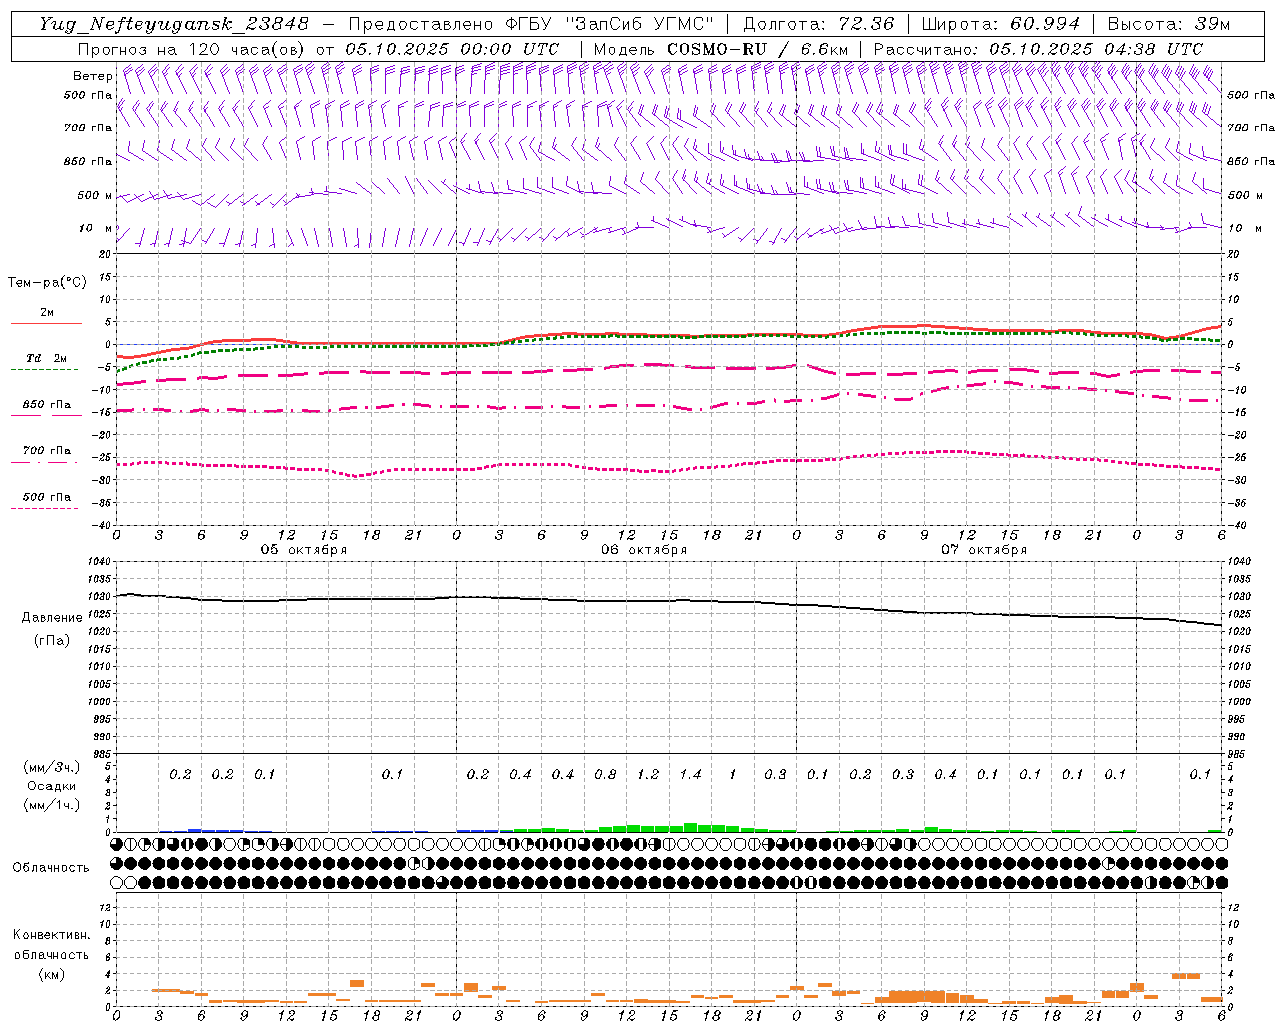The height and width of the screenshot is (1024, 1280).
Task: Click the Облачность panel label
Action: [x=51, y=868]
